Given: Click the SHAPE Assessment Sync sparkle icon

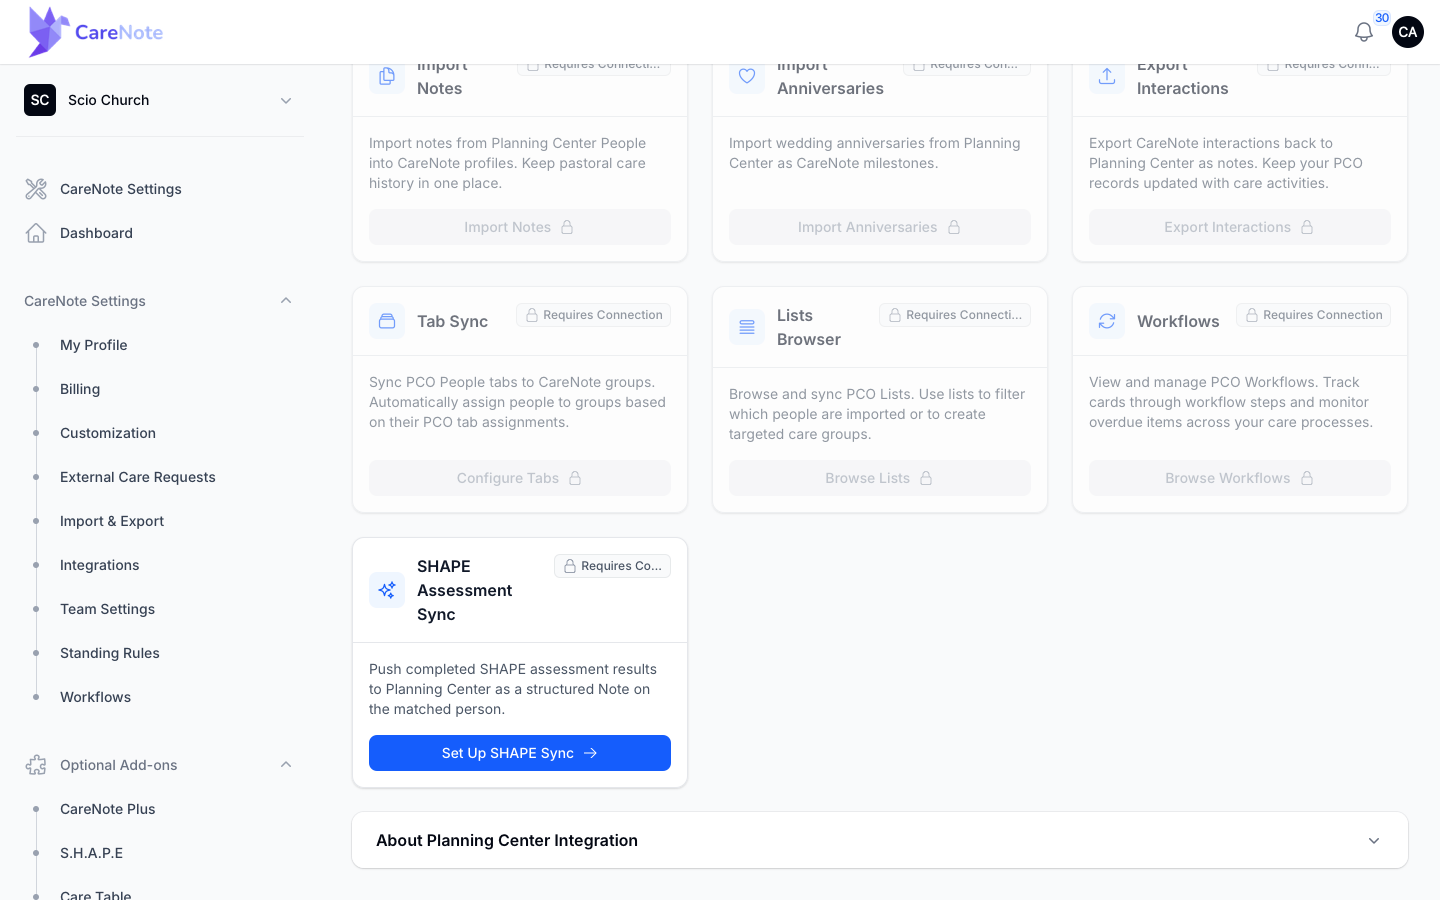Looking at the screenshot, I should (387, 590).
